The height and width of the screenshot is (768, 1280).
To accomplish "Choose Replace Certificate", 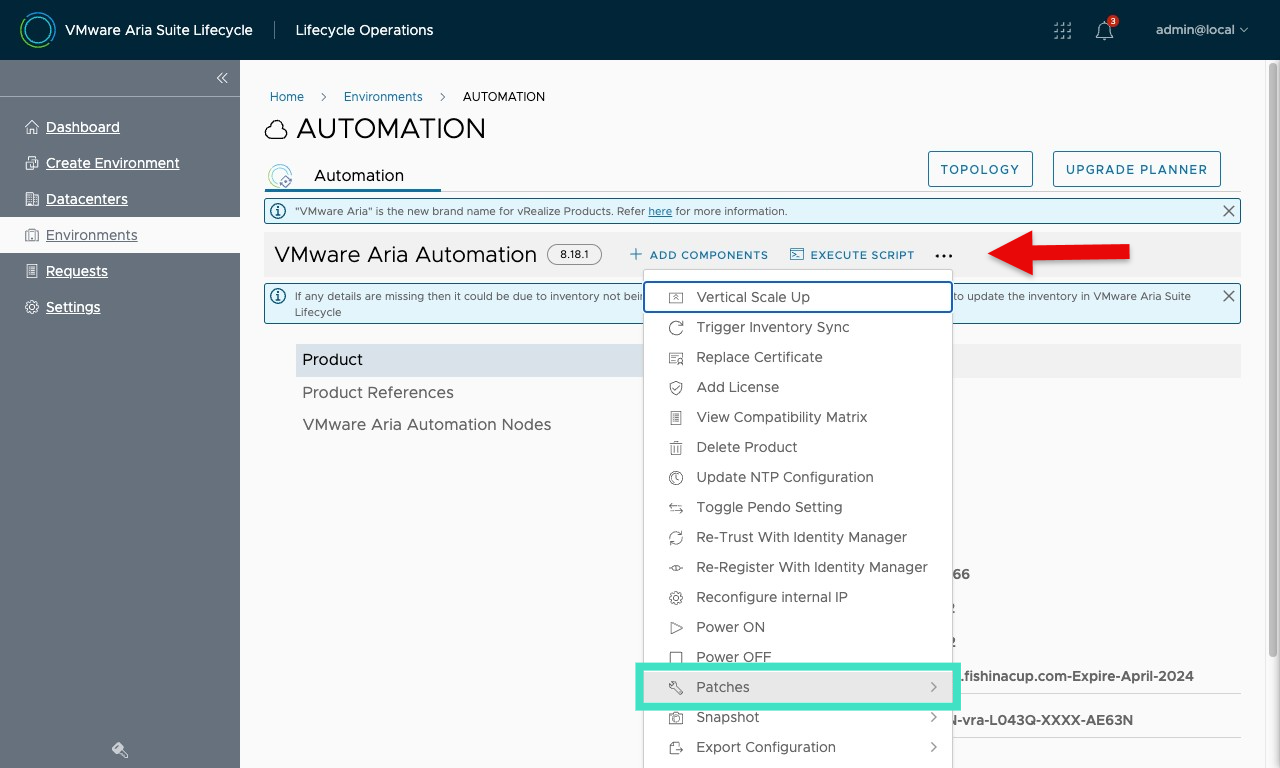I will tap(798, 357).
